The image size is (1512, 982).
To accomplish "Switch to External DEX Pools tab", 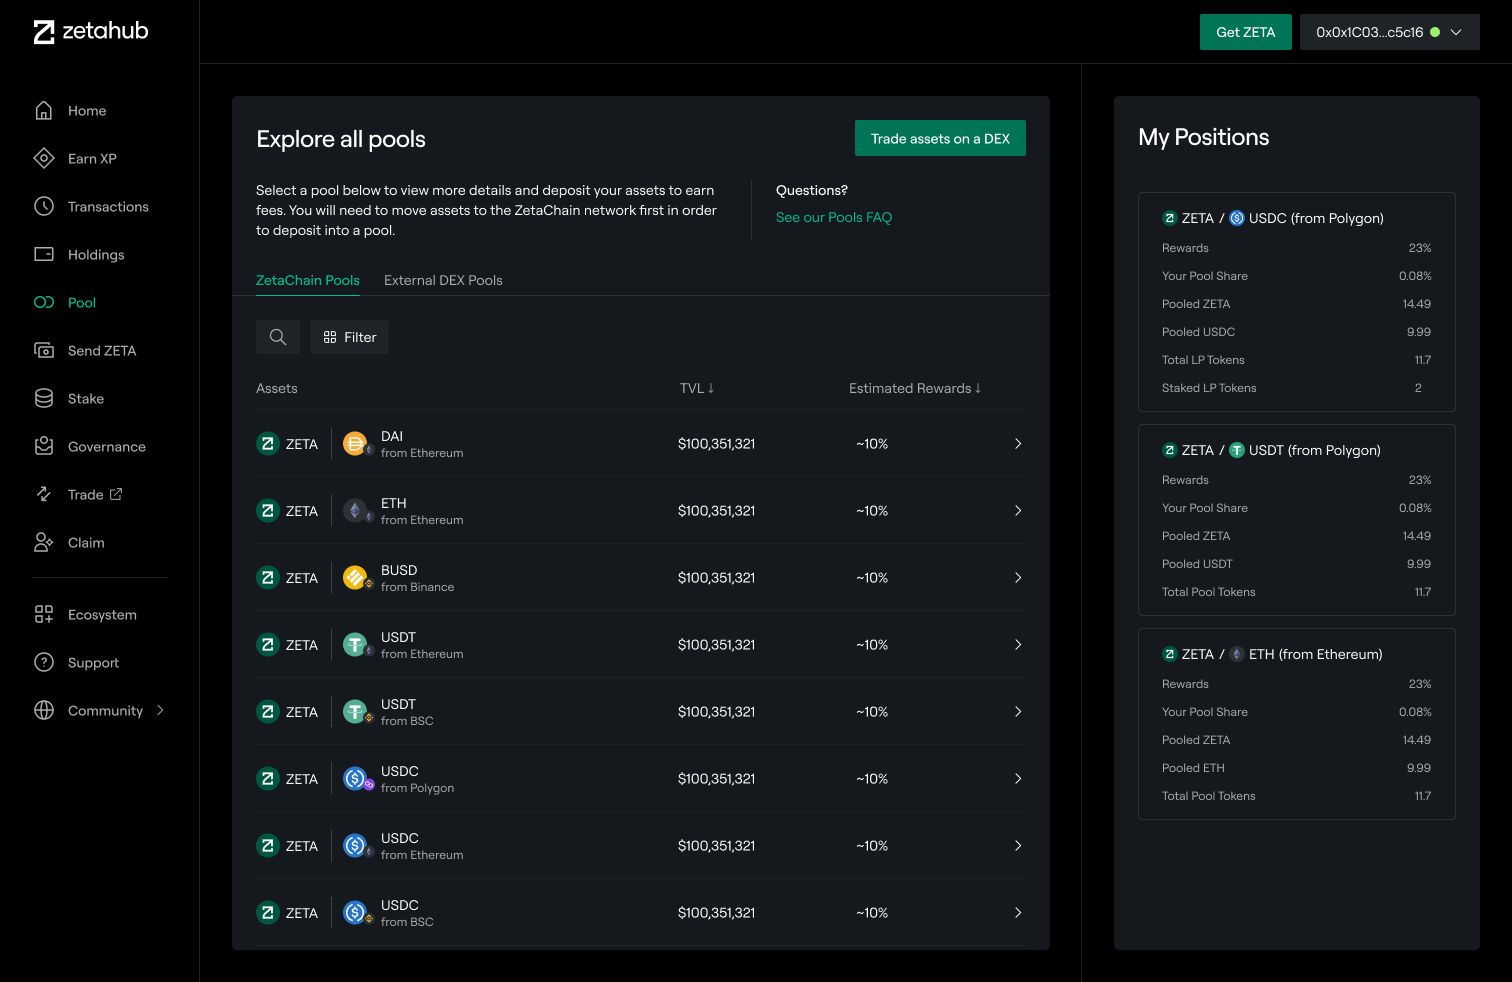I will click(x=443, y=281).
